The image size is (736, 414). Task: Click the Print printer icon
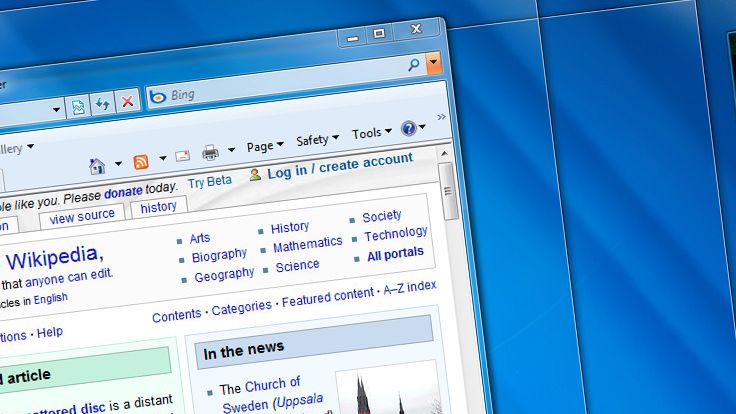pyautogui.click(x=210, y=153)
